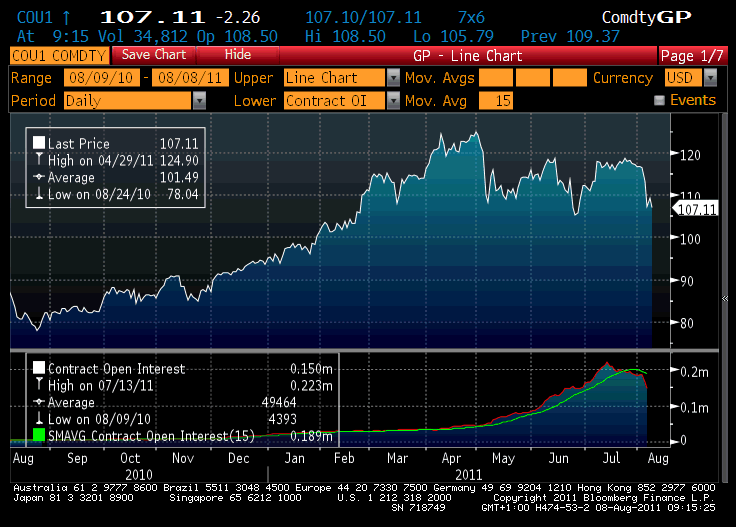Viewport: 736px width, 527px height.
Task: Open the Lower Contract OI dropdown arrow
Action: [393, 101]
